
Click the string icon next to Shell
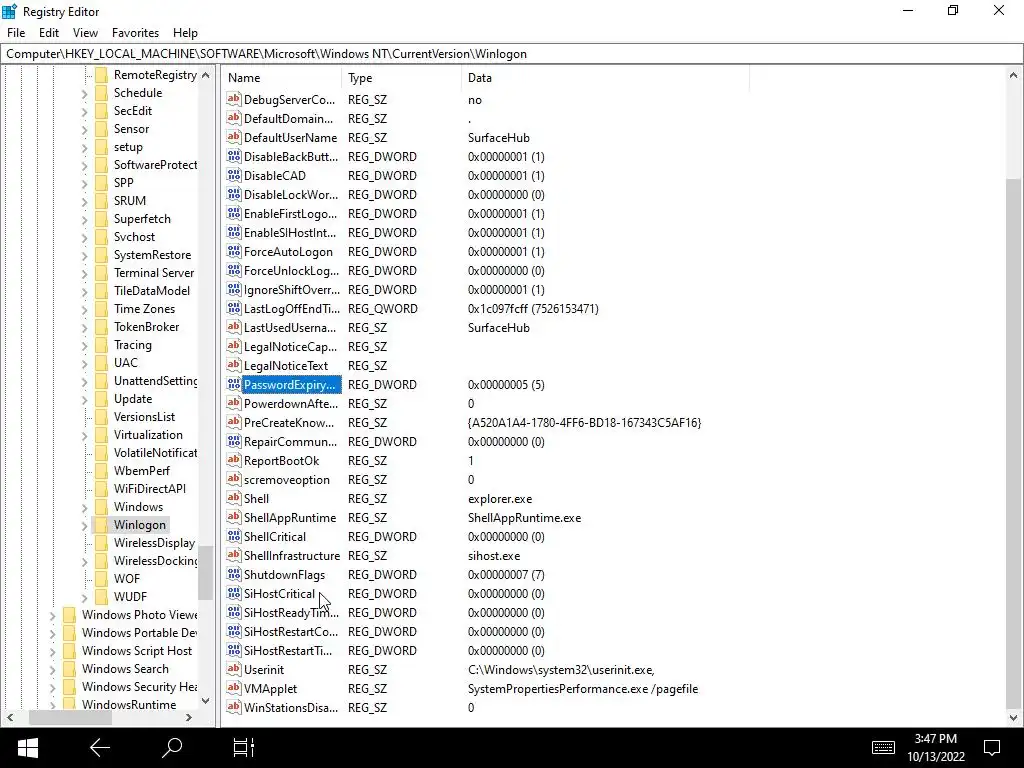(234, 498)
